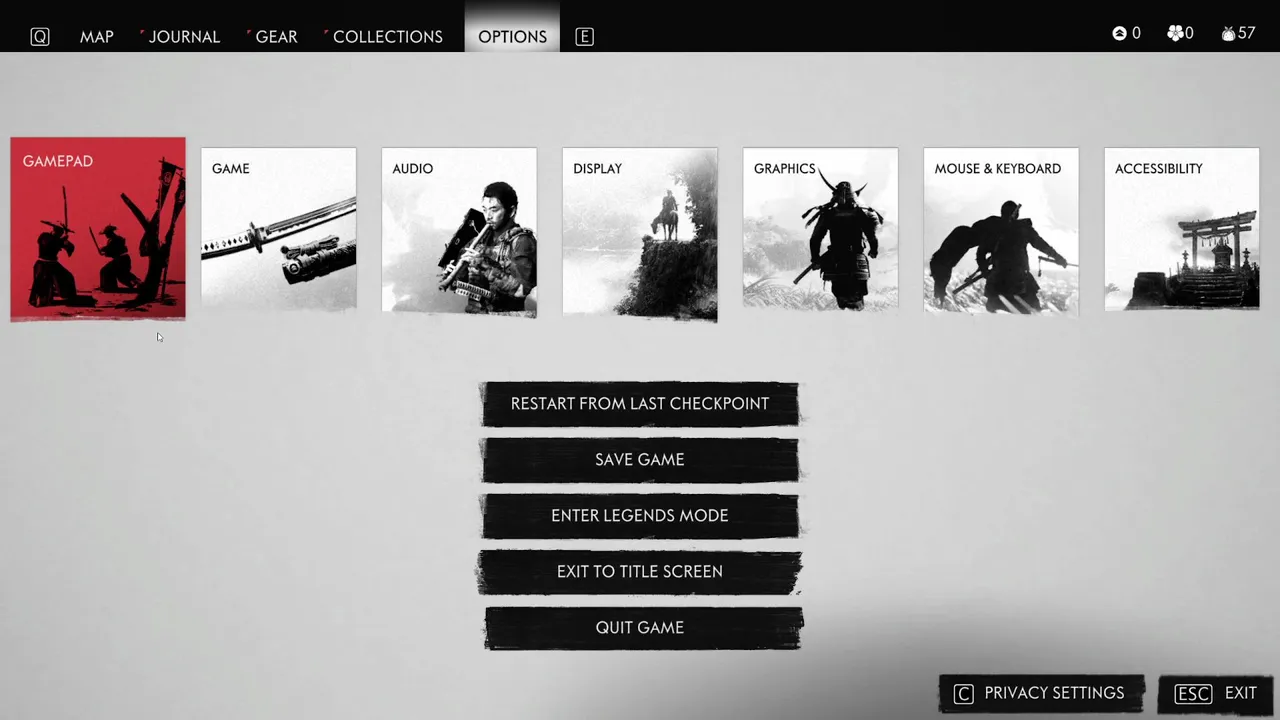Open the Accessibility settings card

pyautogui.click(x=1182, y=229)
